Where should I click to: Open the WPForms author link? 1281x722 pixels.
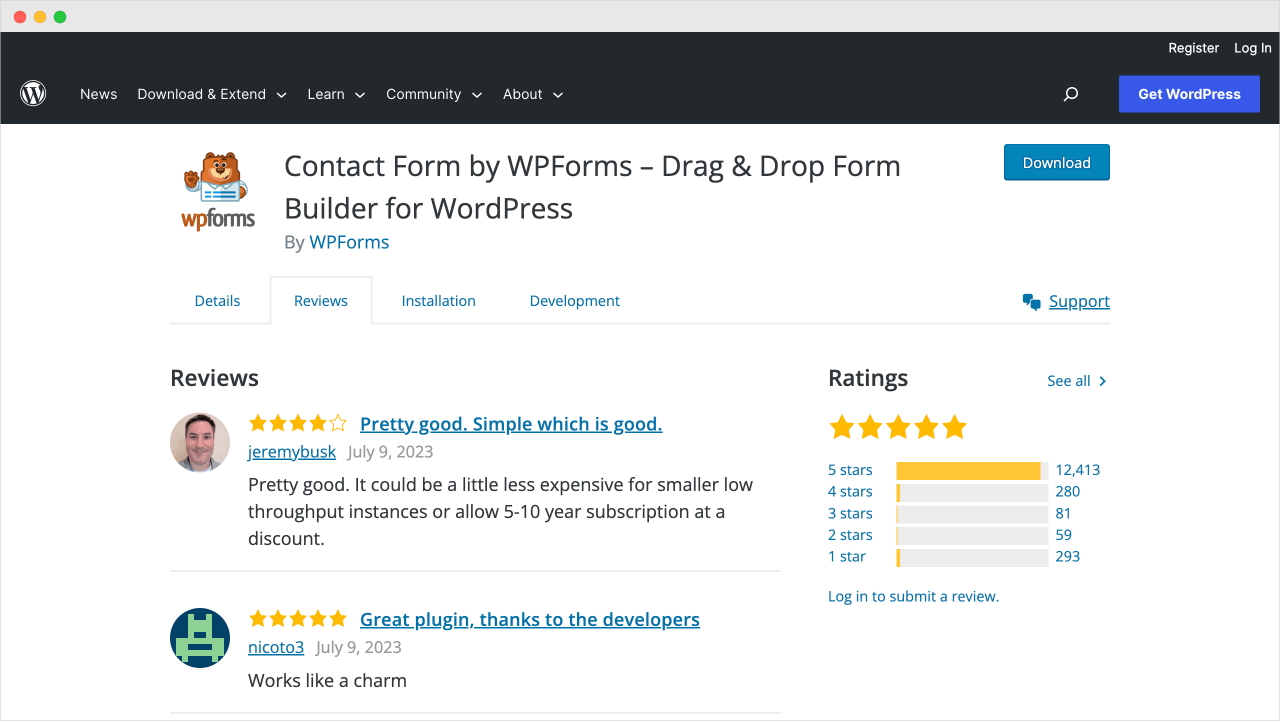coord(349,242)
